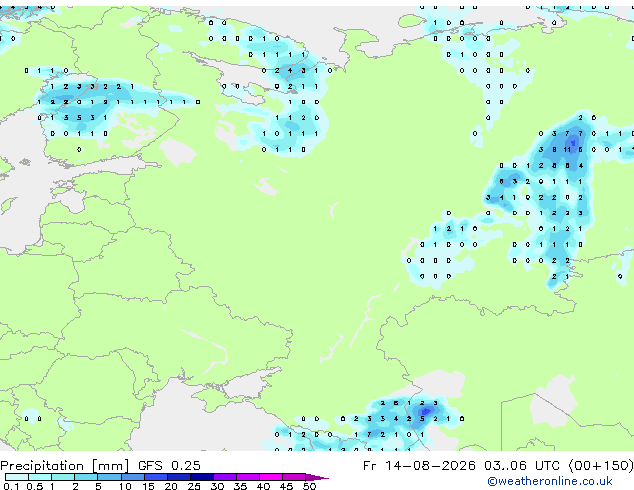Viewport: 634px width, 490px height.
Task: Click the 45–50 mm legend color swatch
Action: (x=294, y=477)
